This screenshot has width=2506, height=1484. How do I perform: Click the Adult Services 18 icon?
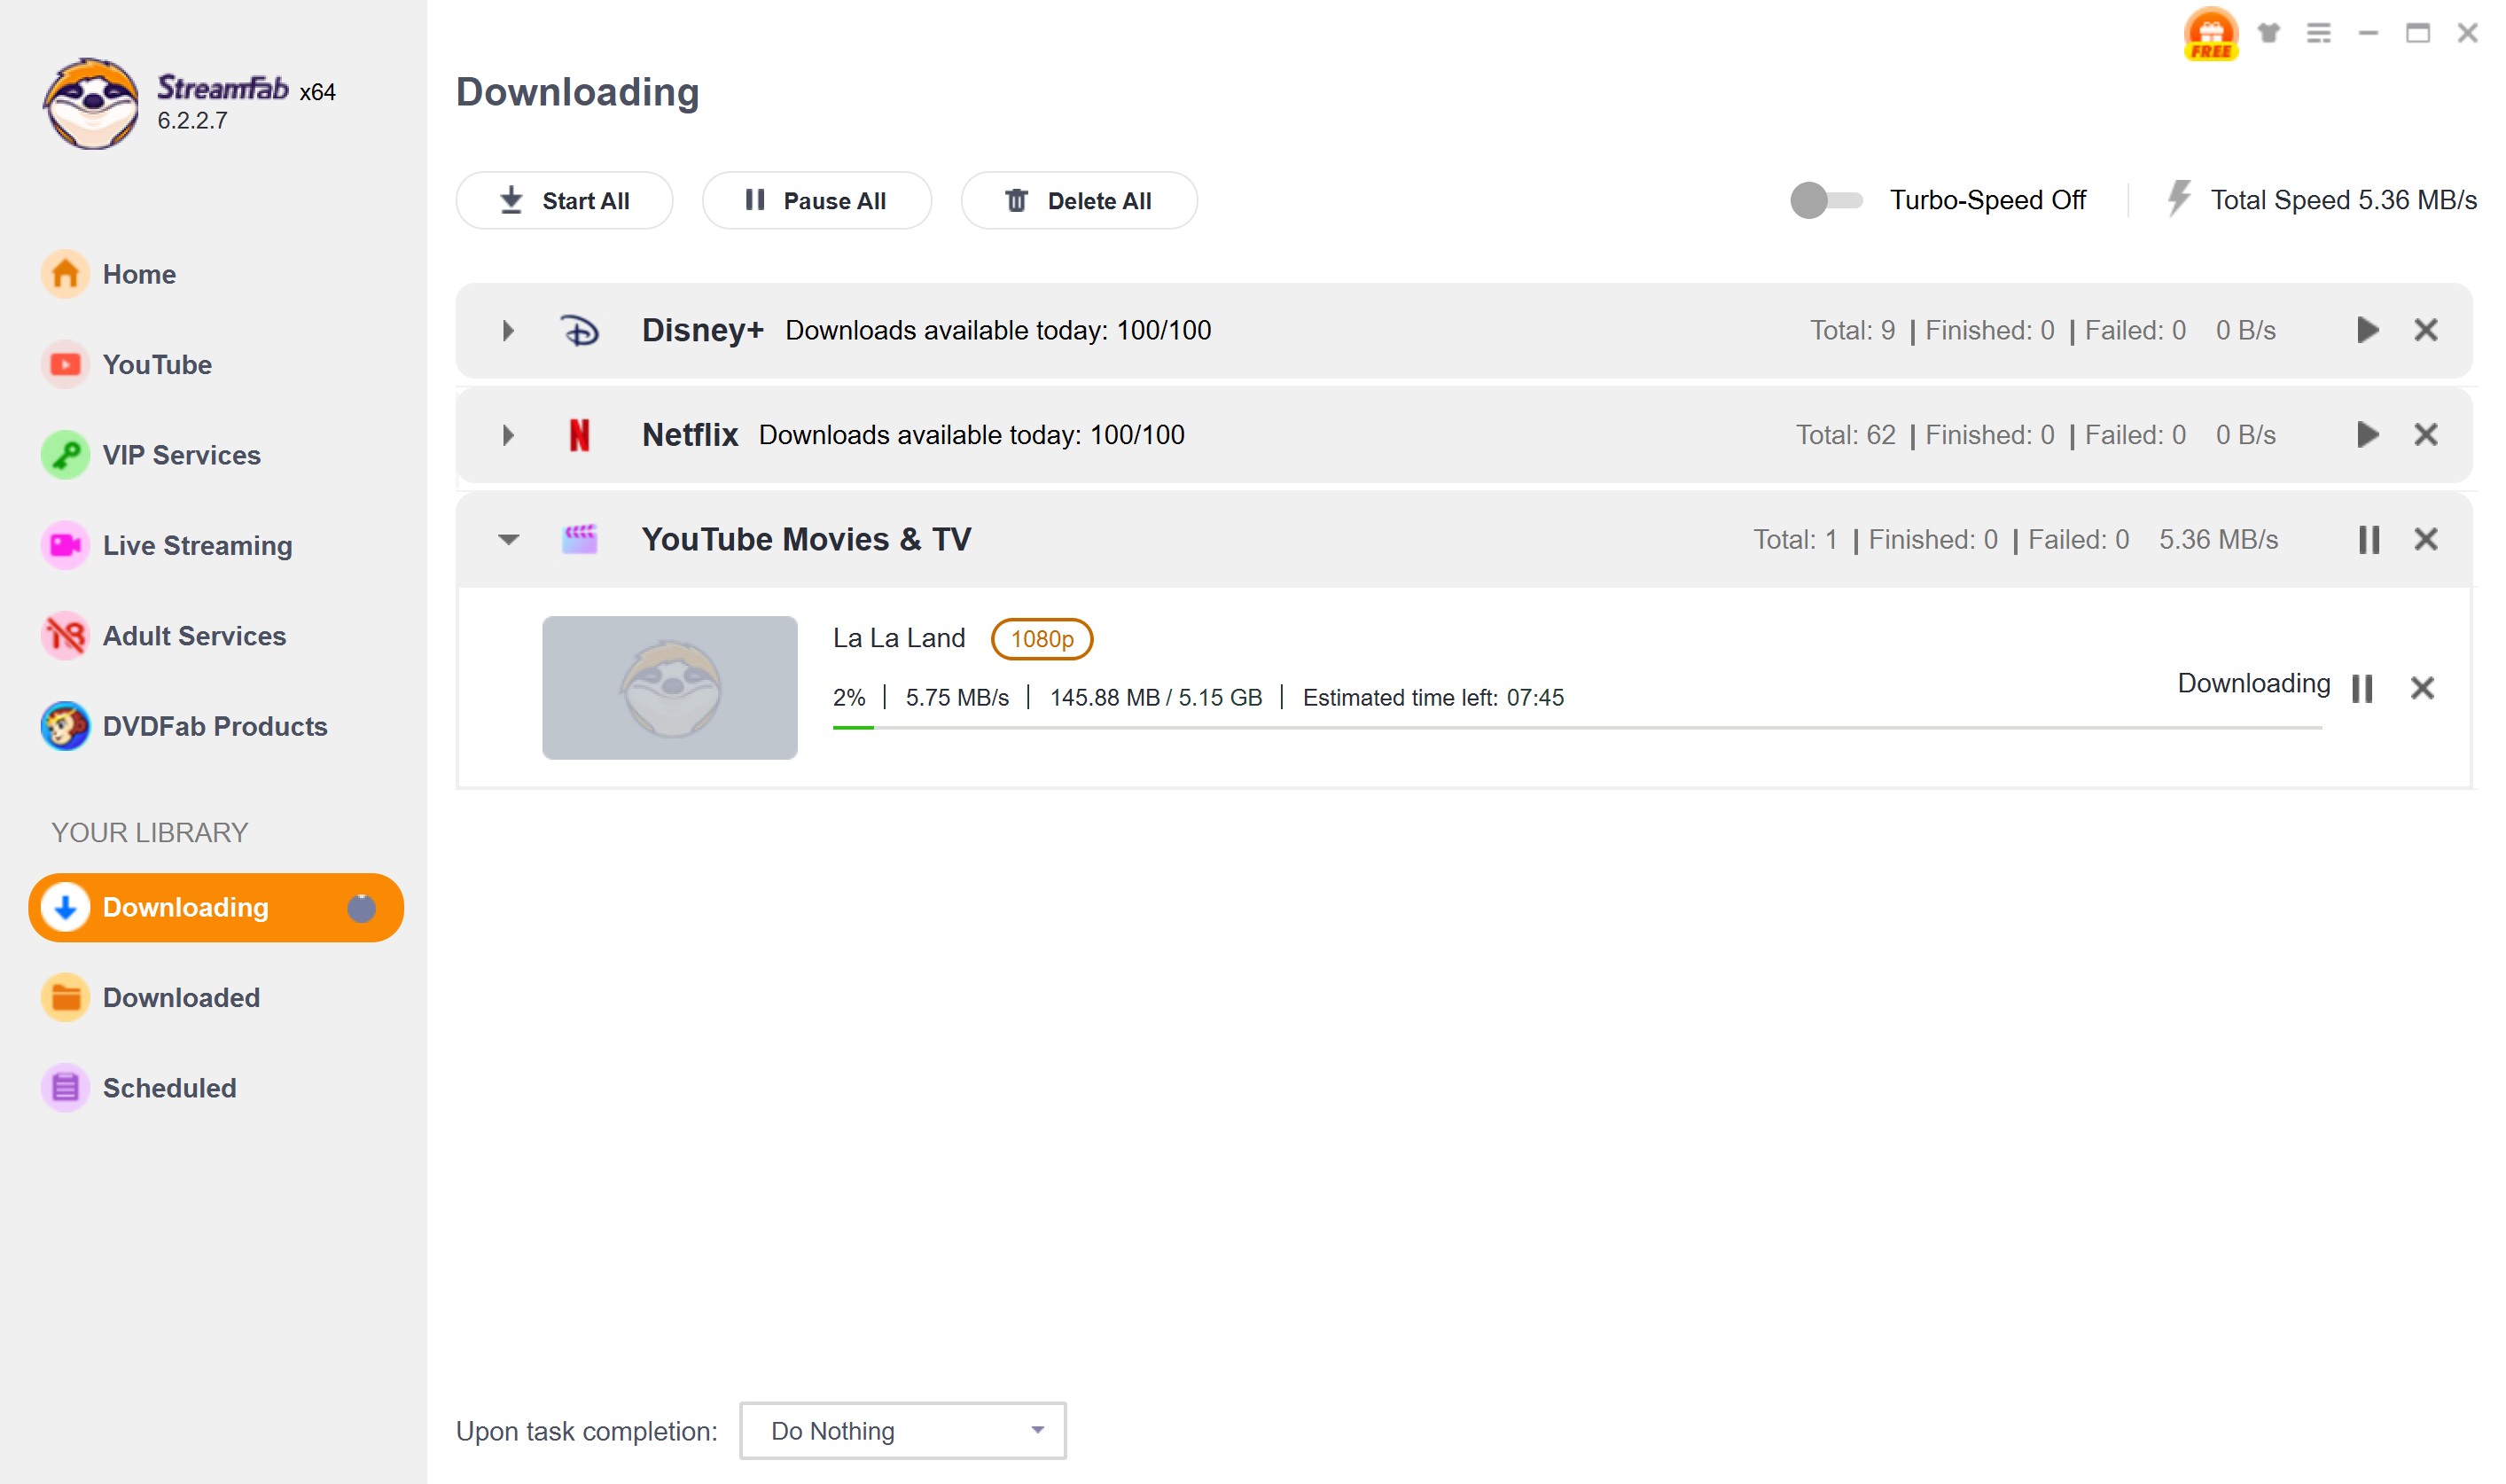pyautogui.click(x=65, y=635)
